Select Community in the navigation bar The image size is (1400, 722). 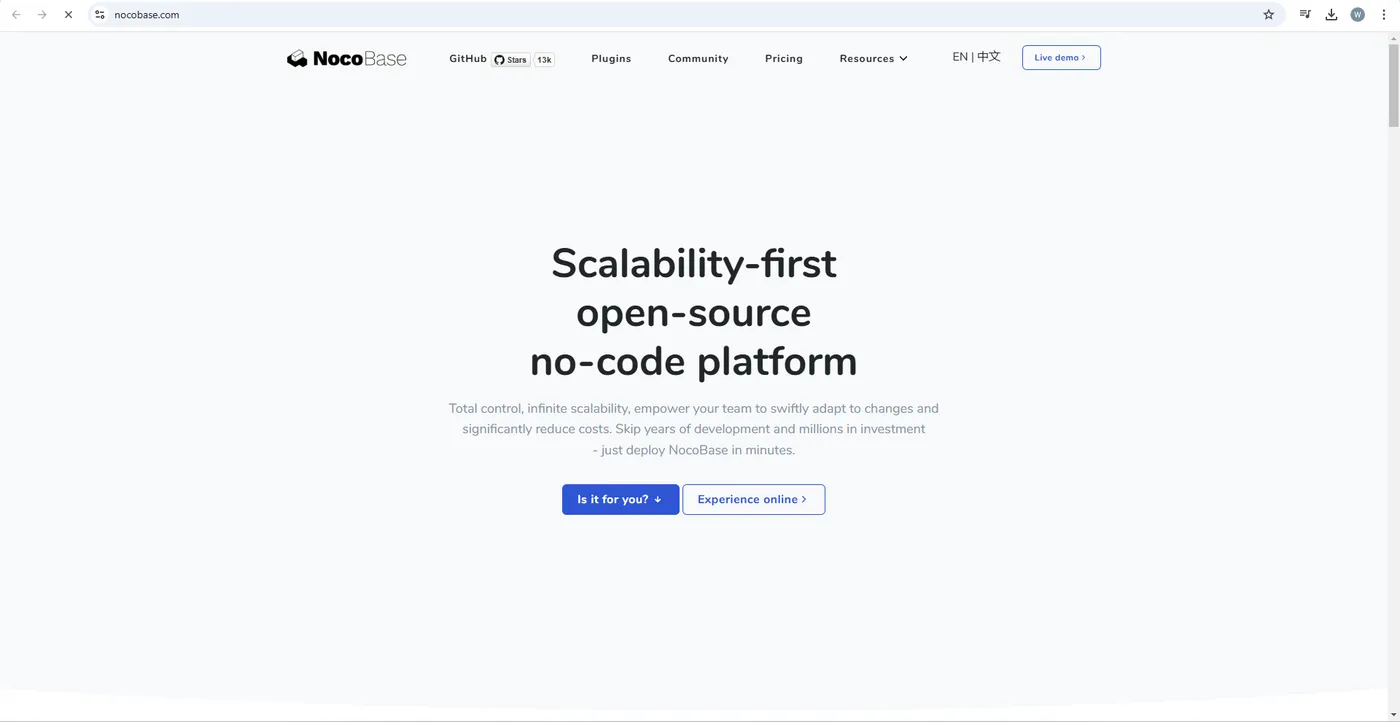698,58
